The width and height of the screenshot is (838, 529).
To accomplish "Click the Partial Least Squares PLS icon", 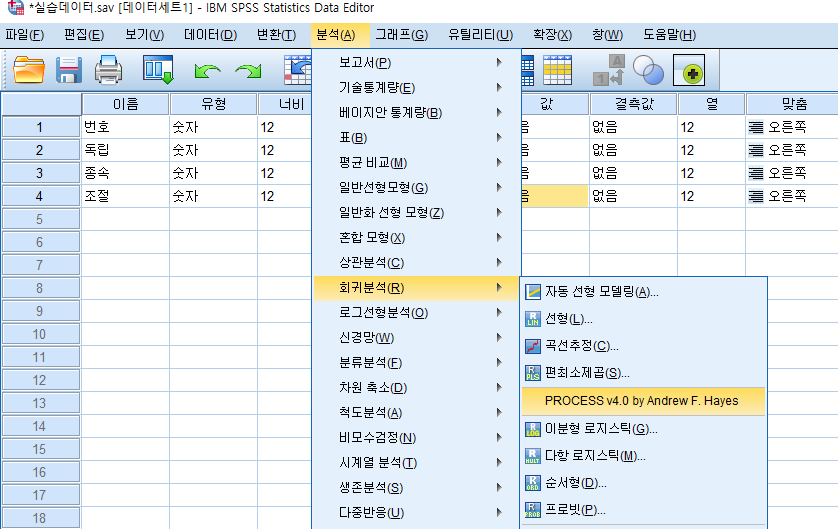I will [x=533, y=373].
